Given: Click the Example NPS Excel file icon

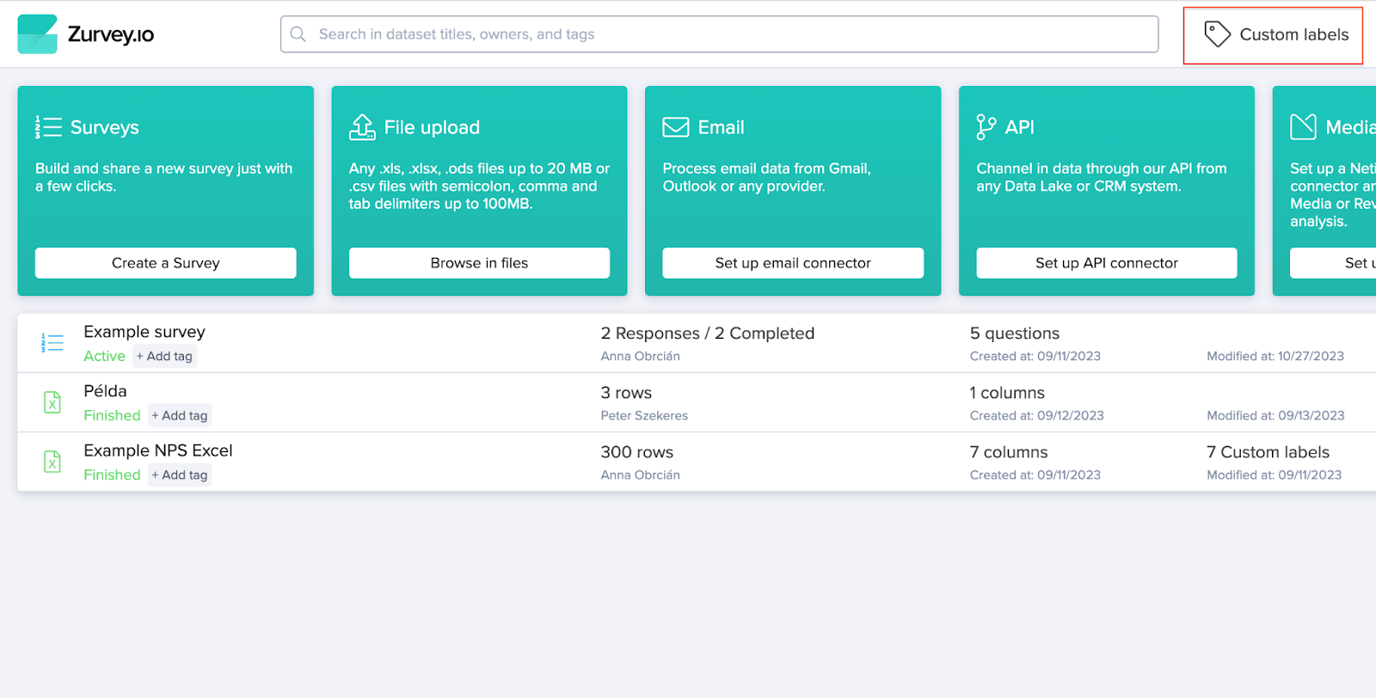Looking at the screenshot, I should [x=52, y=461].
